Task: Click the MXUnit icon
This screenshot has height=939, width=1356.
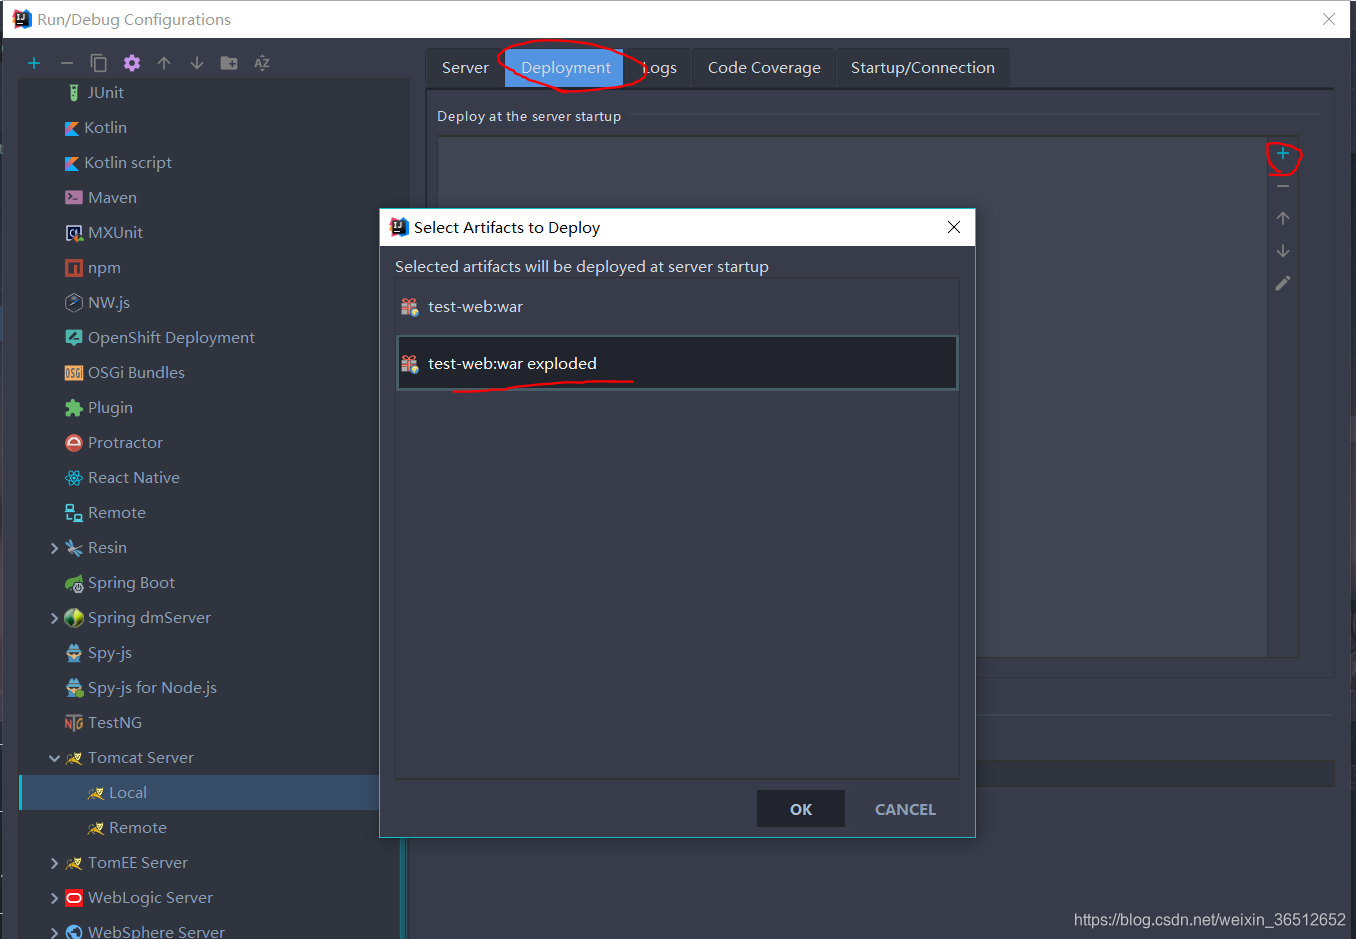Action: (x=74, y=233)
